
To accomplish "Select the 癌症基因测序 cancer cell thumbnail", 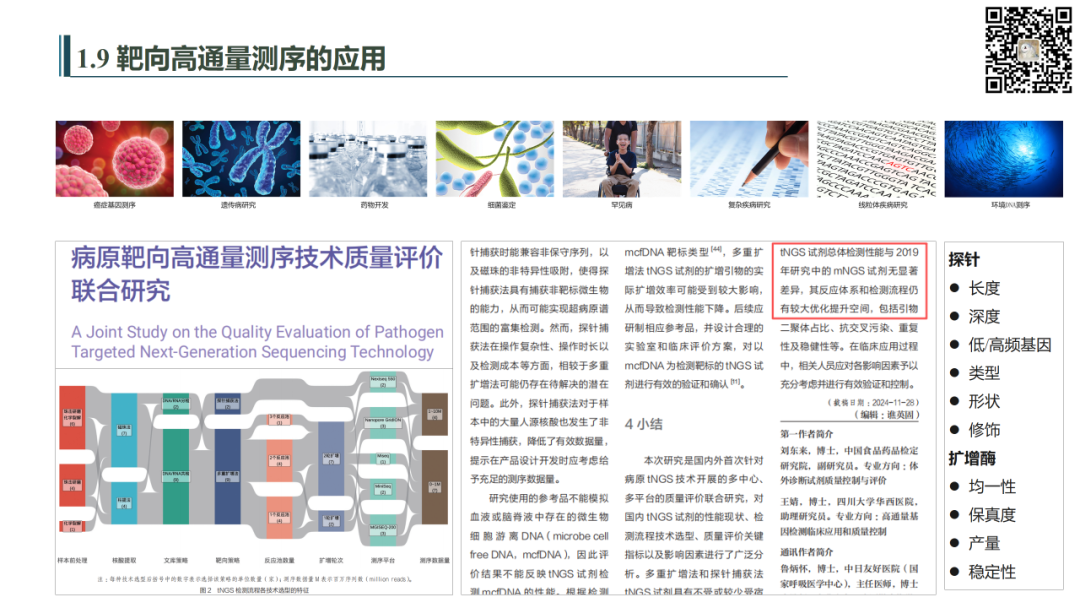I will [114, 159].
